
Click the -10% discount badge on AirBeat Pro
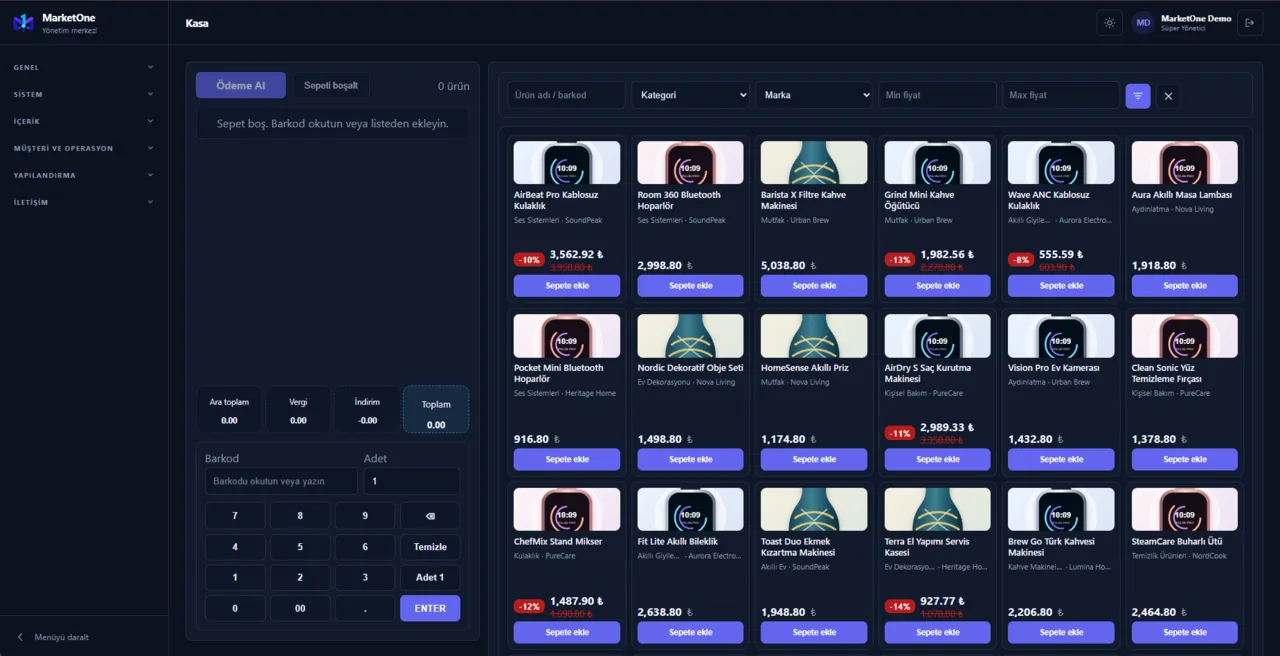[529, 260]
